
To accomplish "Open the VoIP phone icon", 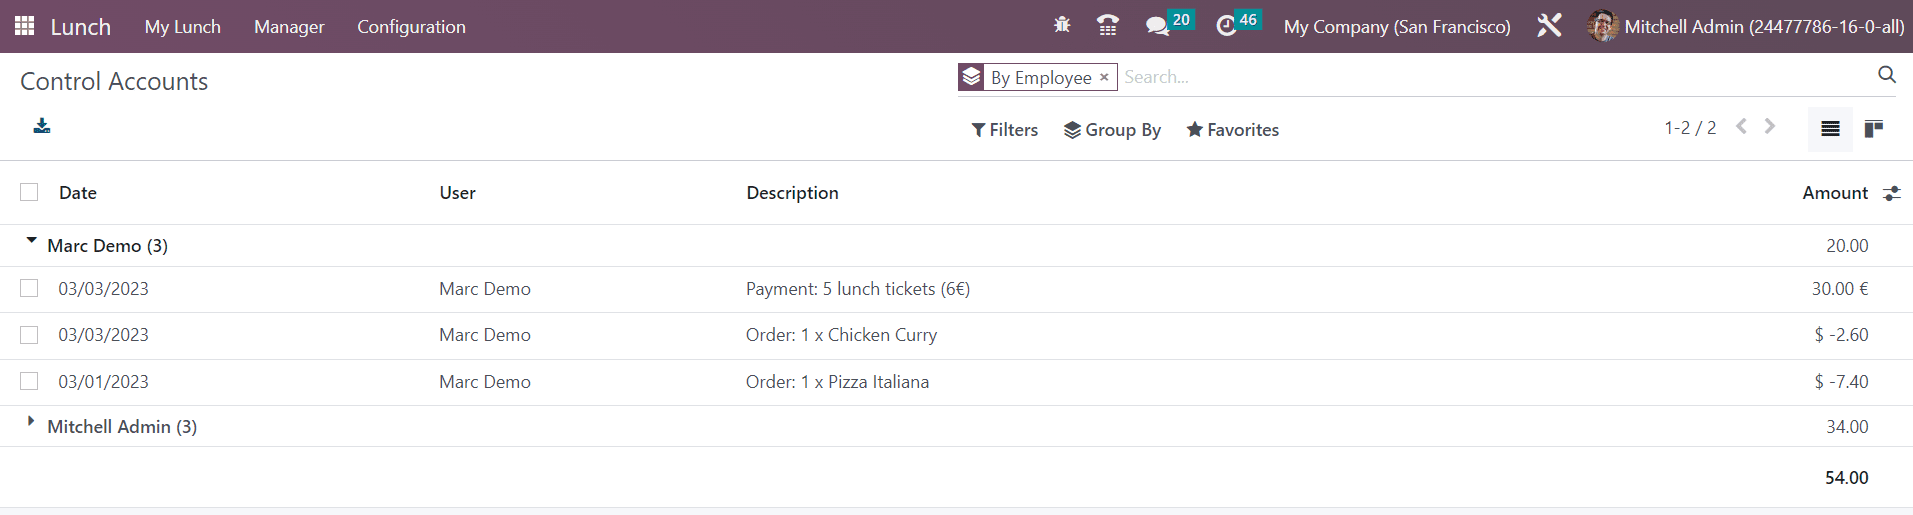I will (x=1108, y=25).
